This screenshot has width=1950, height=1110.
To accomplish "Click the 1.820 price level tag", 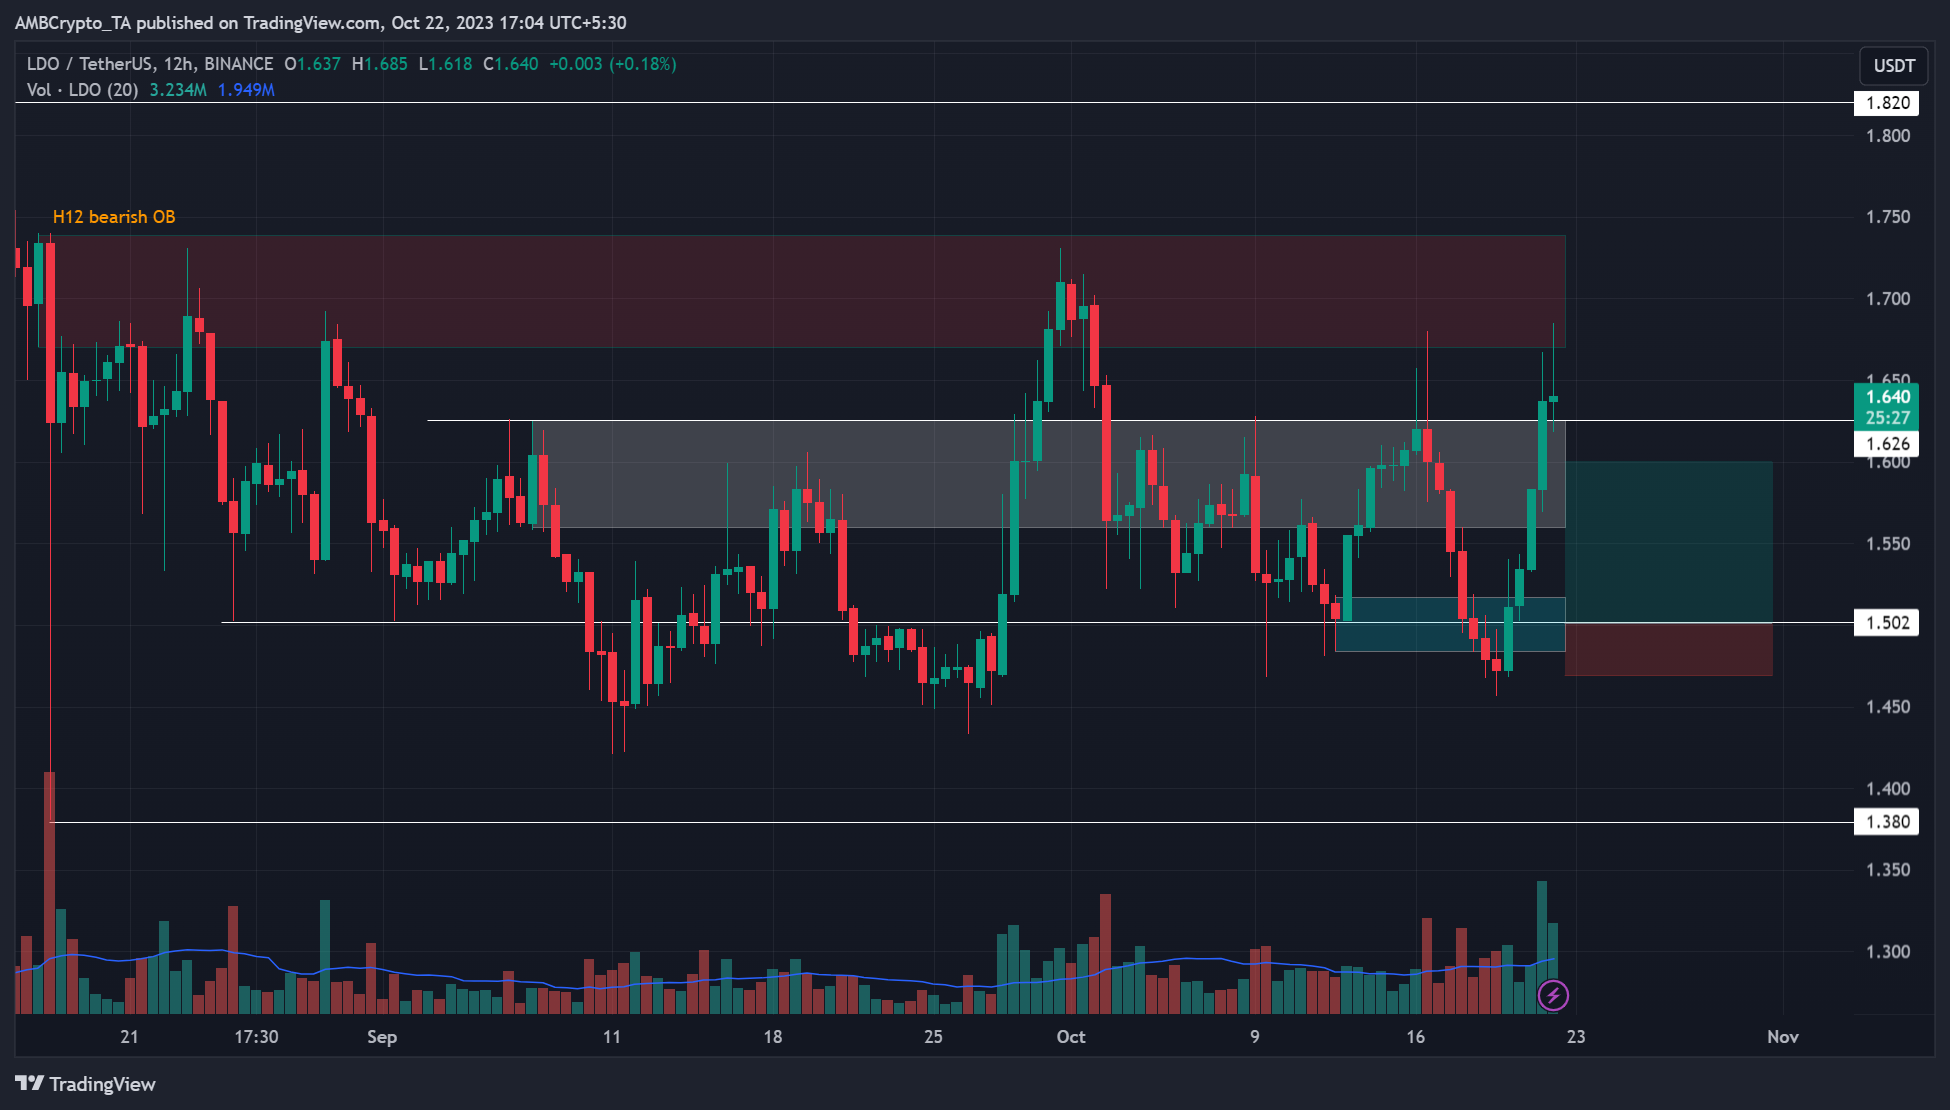I will pos(1887,103).
